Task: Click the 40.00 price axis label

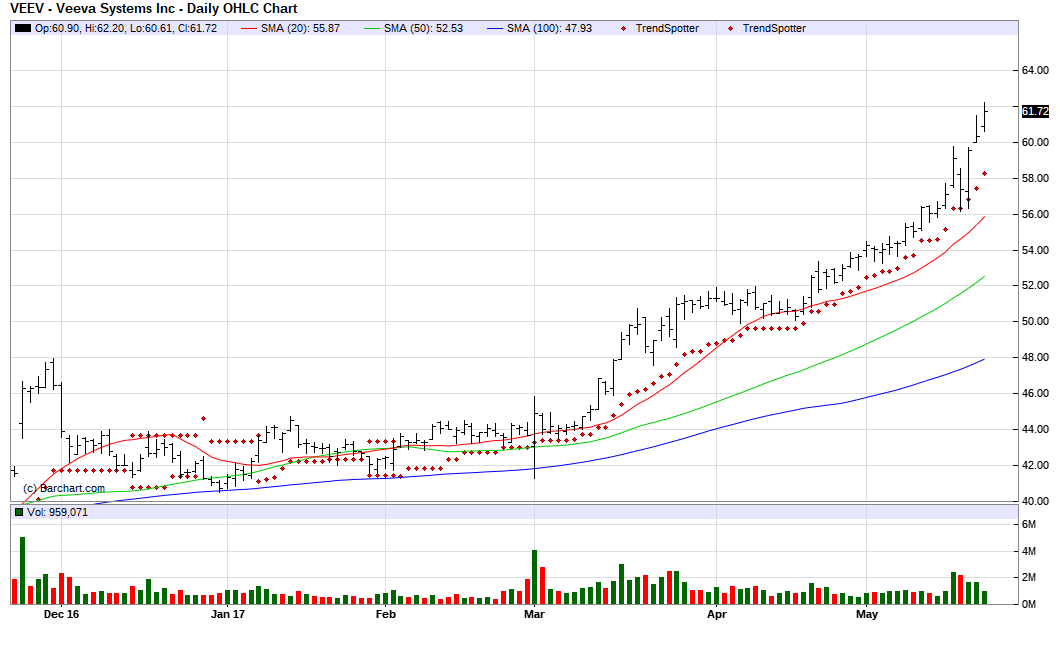Action: (x=1035, y=501)
